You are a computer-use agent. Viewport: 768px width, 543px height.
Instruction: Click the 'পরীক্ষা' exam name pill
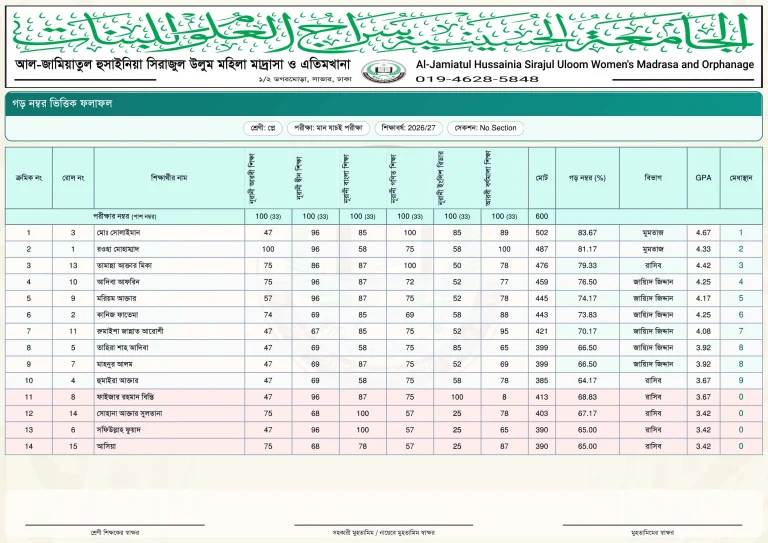pos(328,128)
